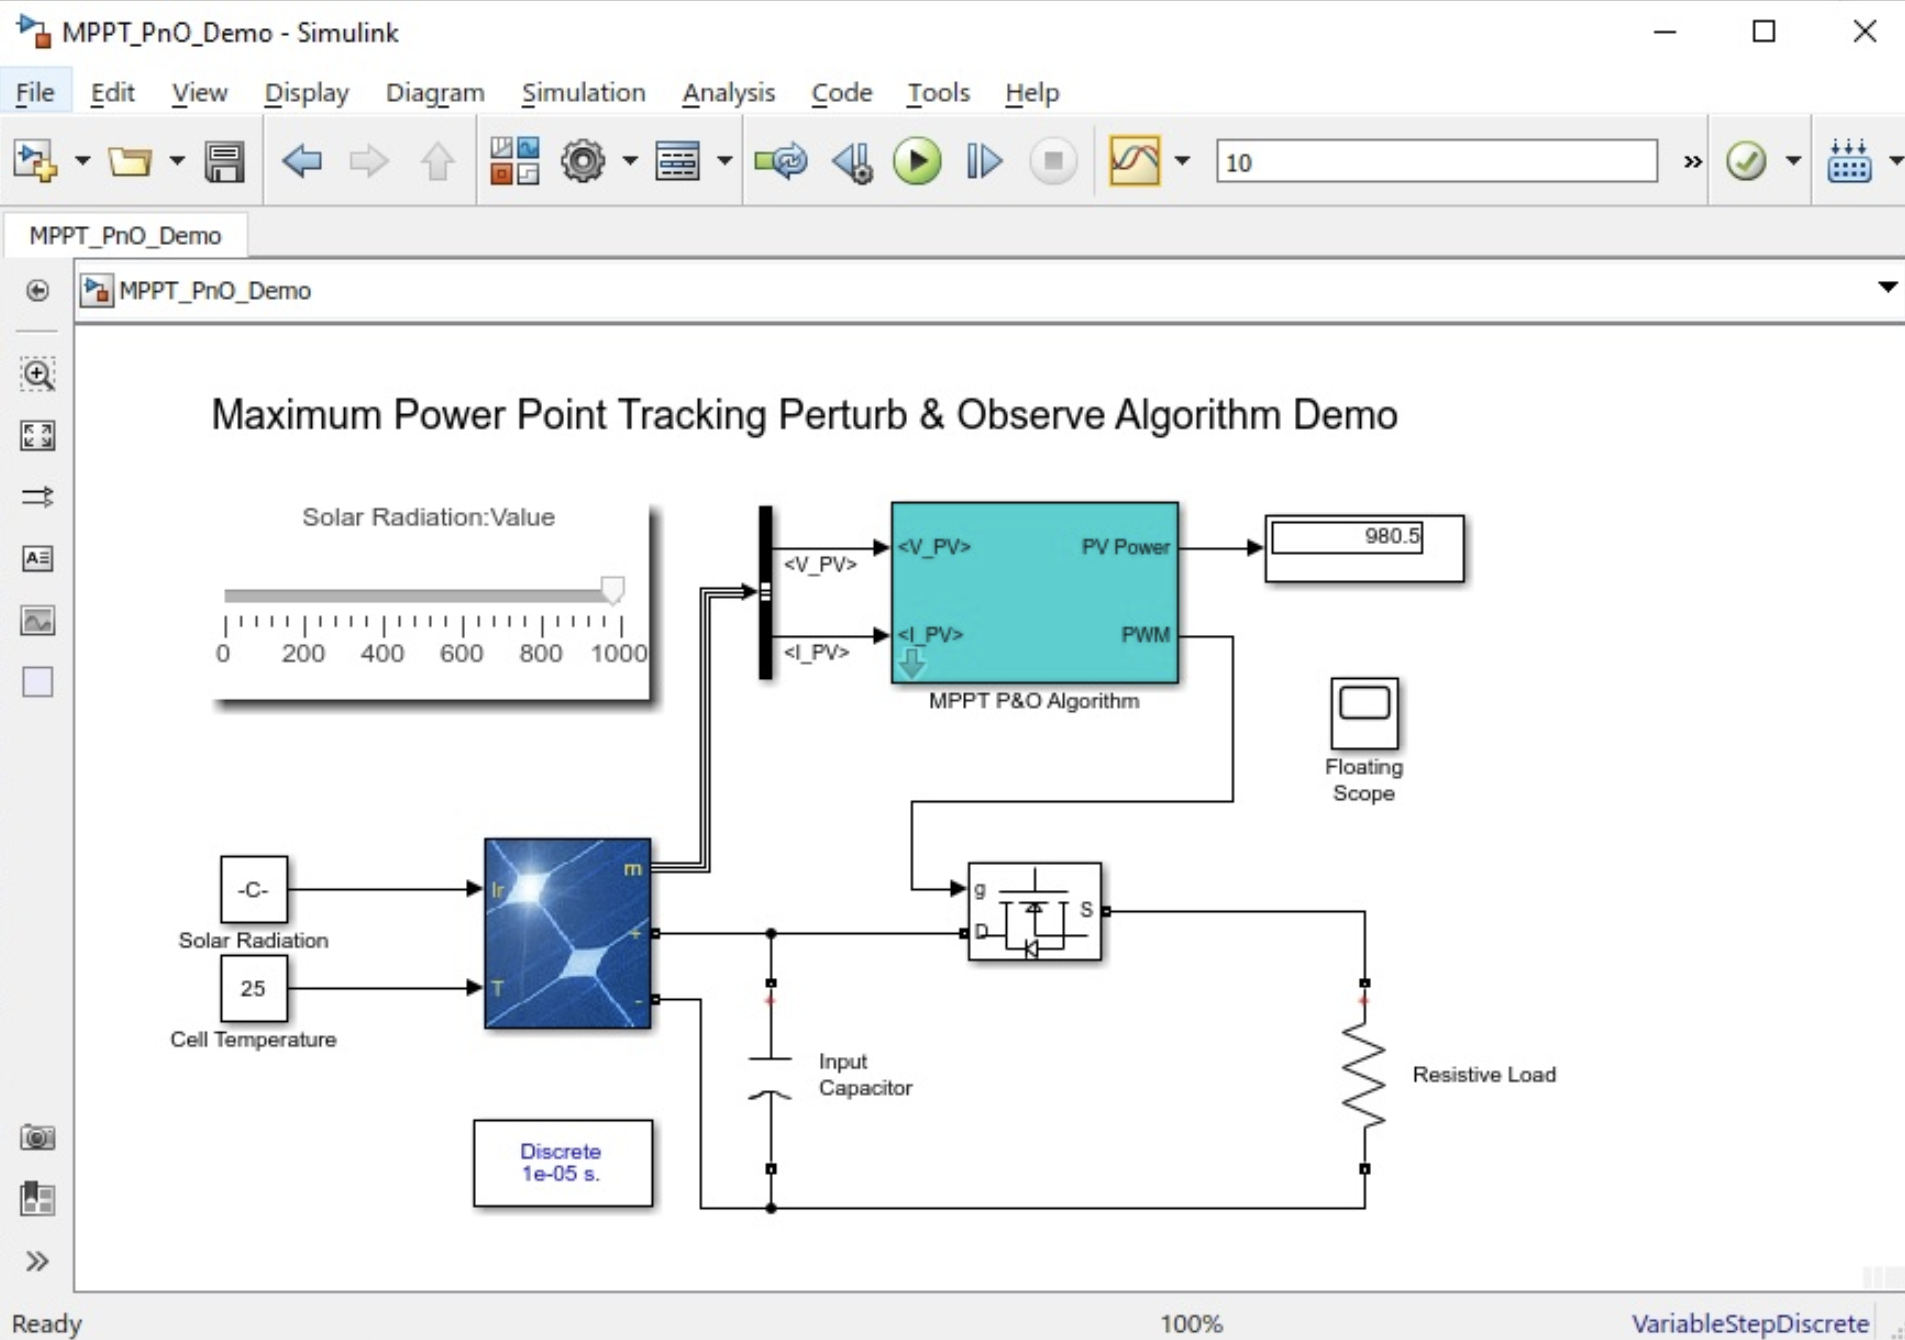Image resolution: width=1905 pixels, height=1340 pixels.
Task: Click the Solar Radiation slider handle
Action: 612,590
